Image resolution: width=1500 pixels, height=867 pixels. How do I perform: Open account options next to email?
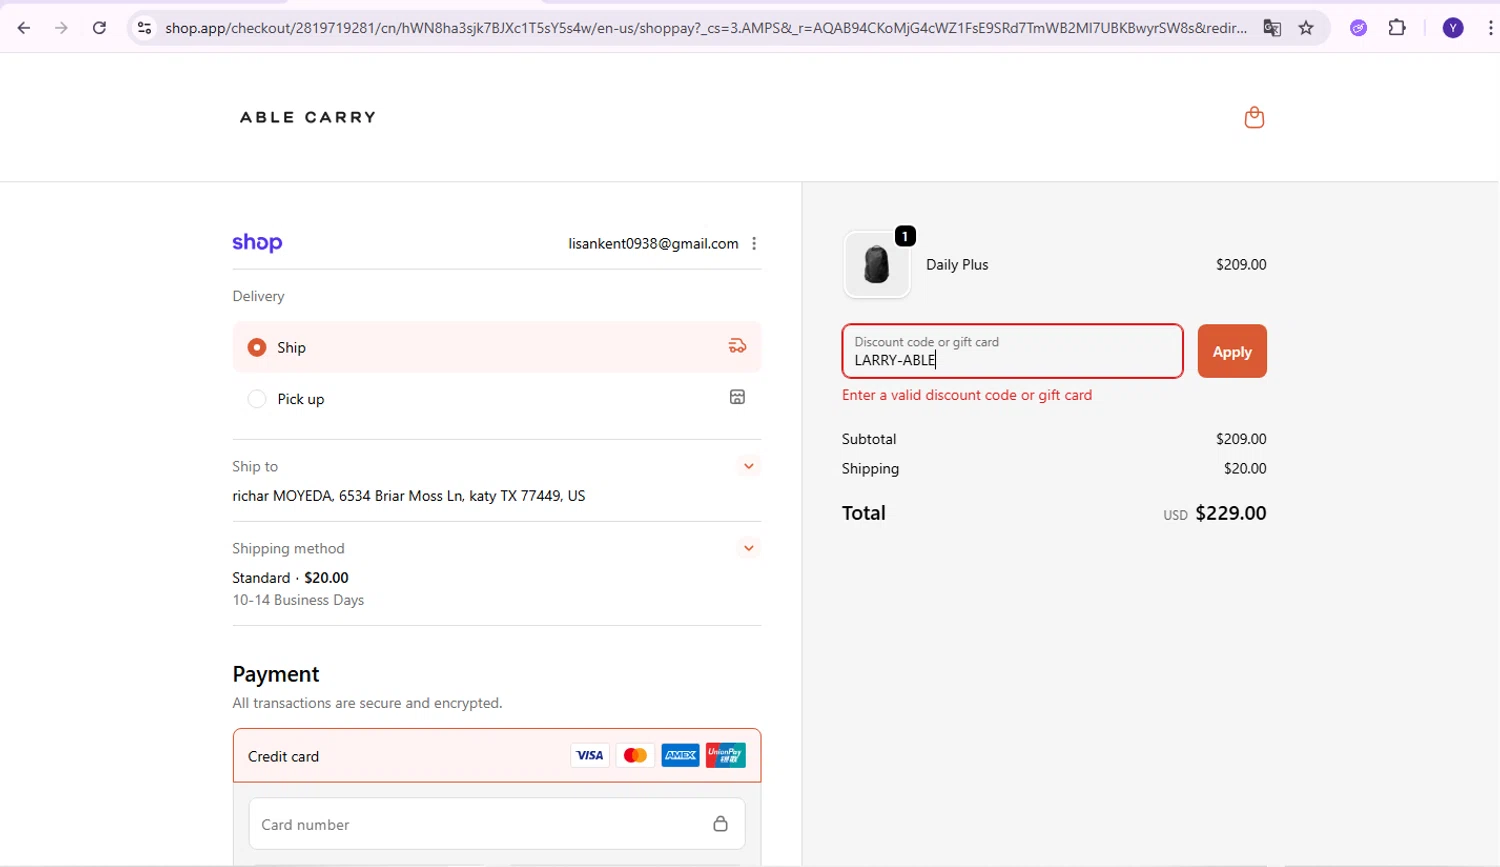754,243
